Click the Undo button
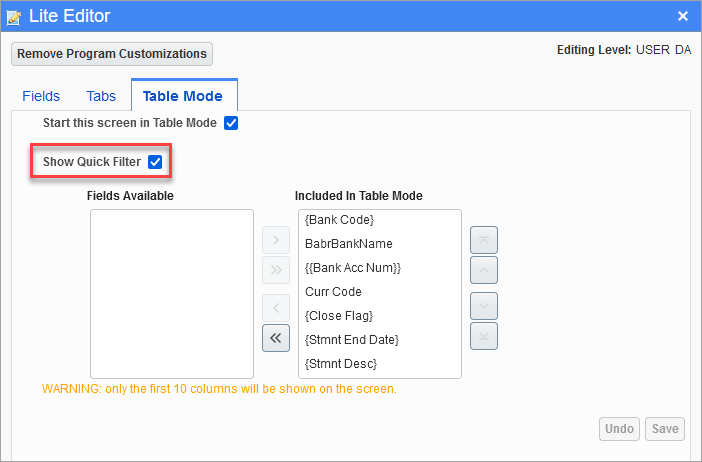The image size is (702, 462). [x=620, y=429]
